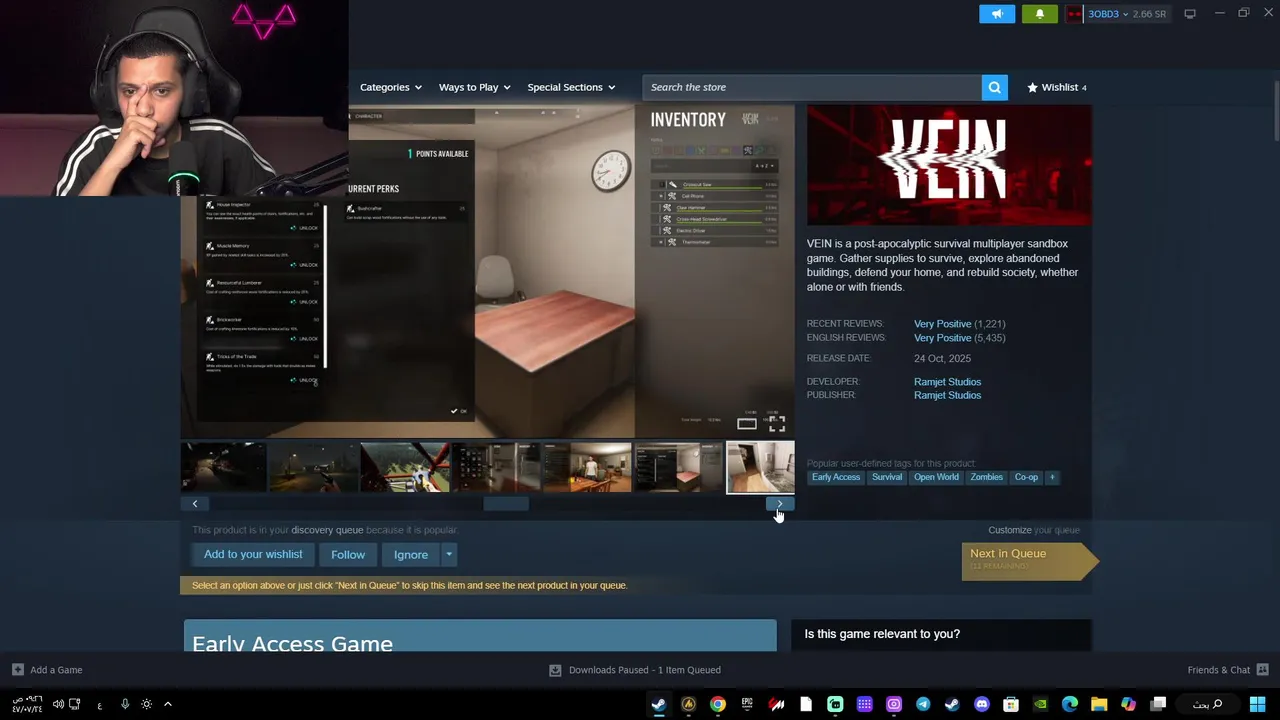Click the Add a Game plus icon
Image resolution: width=1280 pixels, height=720 pixels.
pyautogui.click(x=17, y=670)
